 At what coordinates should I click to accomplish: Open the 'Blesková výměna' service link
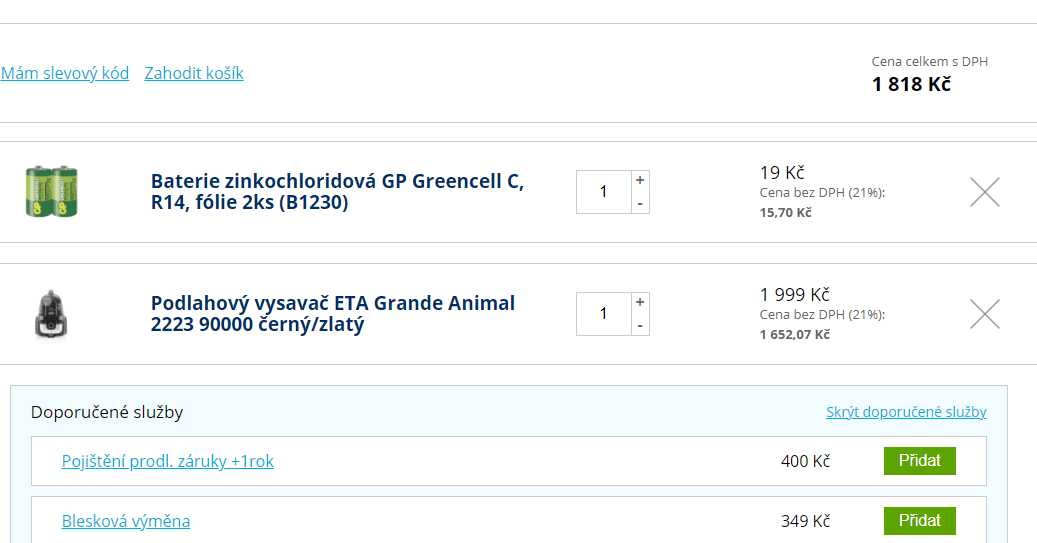coord(126,521)
